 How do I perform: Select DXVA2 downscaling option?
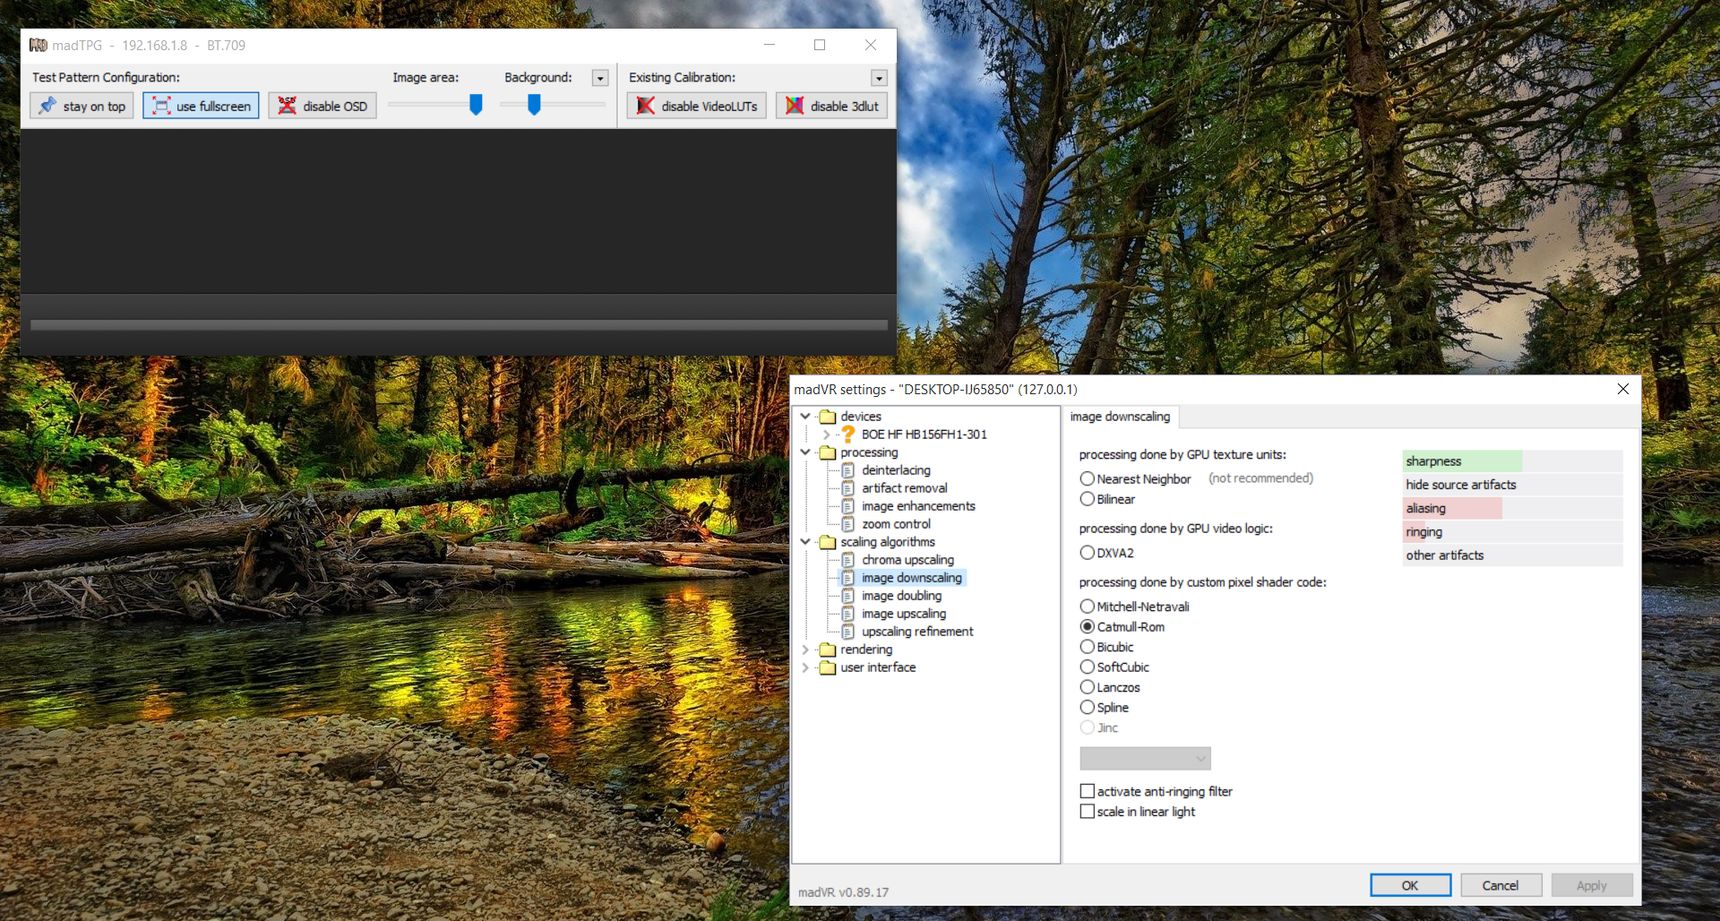tap(1087, 552)
